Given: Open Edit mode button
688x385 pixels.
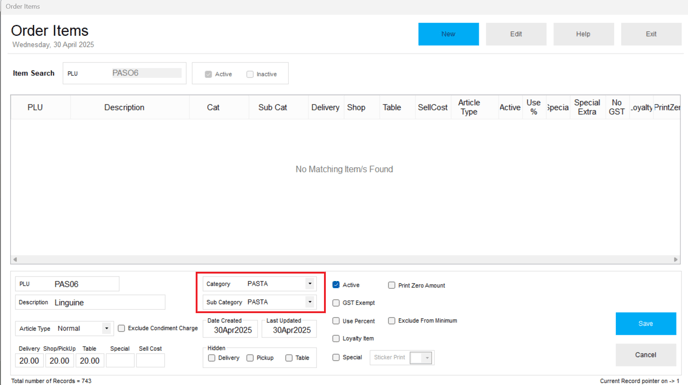Looking at the screenshot, I should pos(516,34).
